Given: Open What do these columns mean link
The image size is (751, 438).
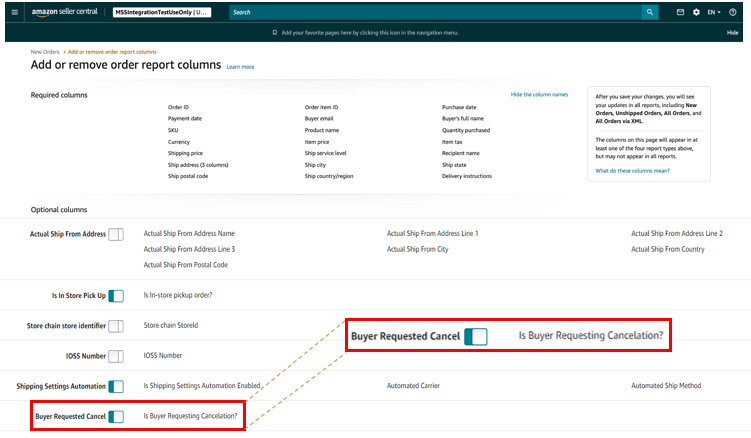Looking at the screenshot, I should tap(632, 171).
